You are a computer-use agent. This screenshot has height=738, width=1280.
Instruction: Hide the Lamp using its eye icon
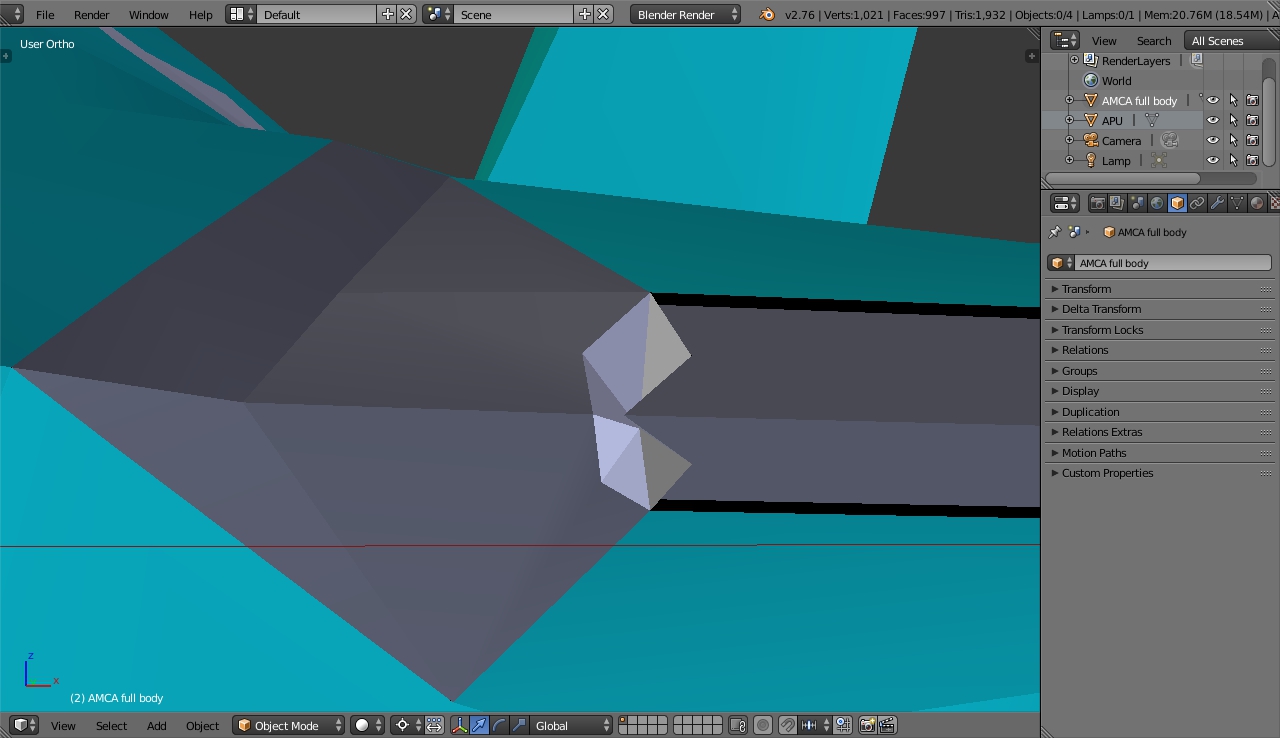pyautogui.click(x=1213, y=160)
